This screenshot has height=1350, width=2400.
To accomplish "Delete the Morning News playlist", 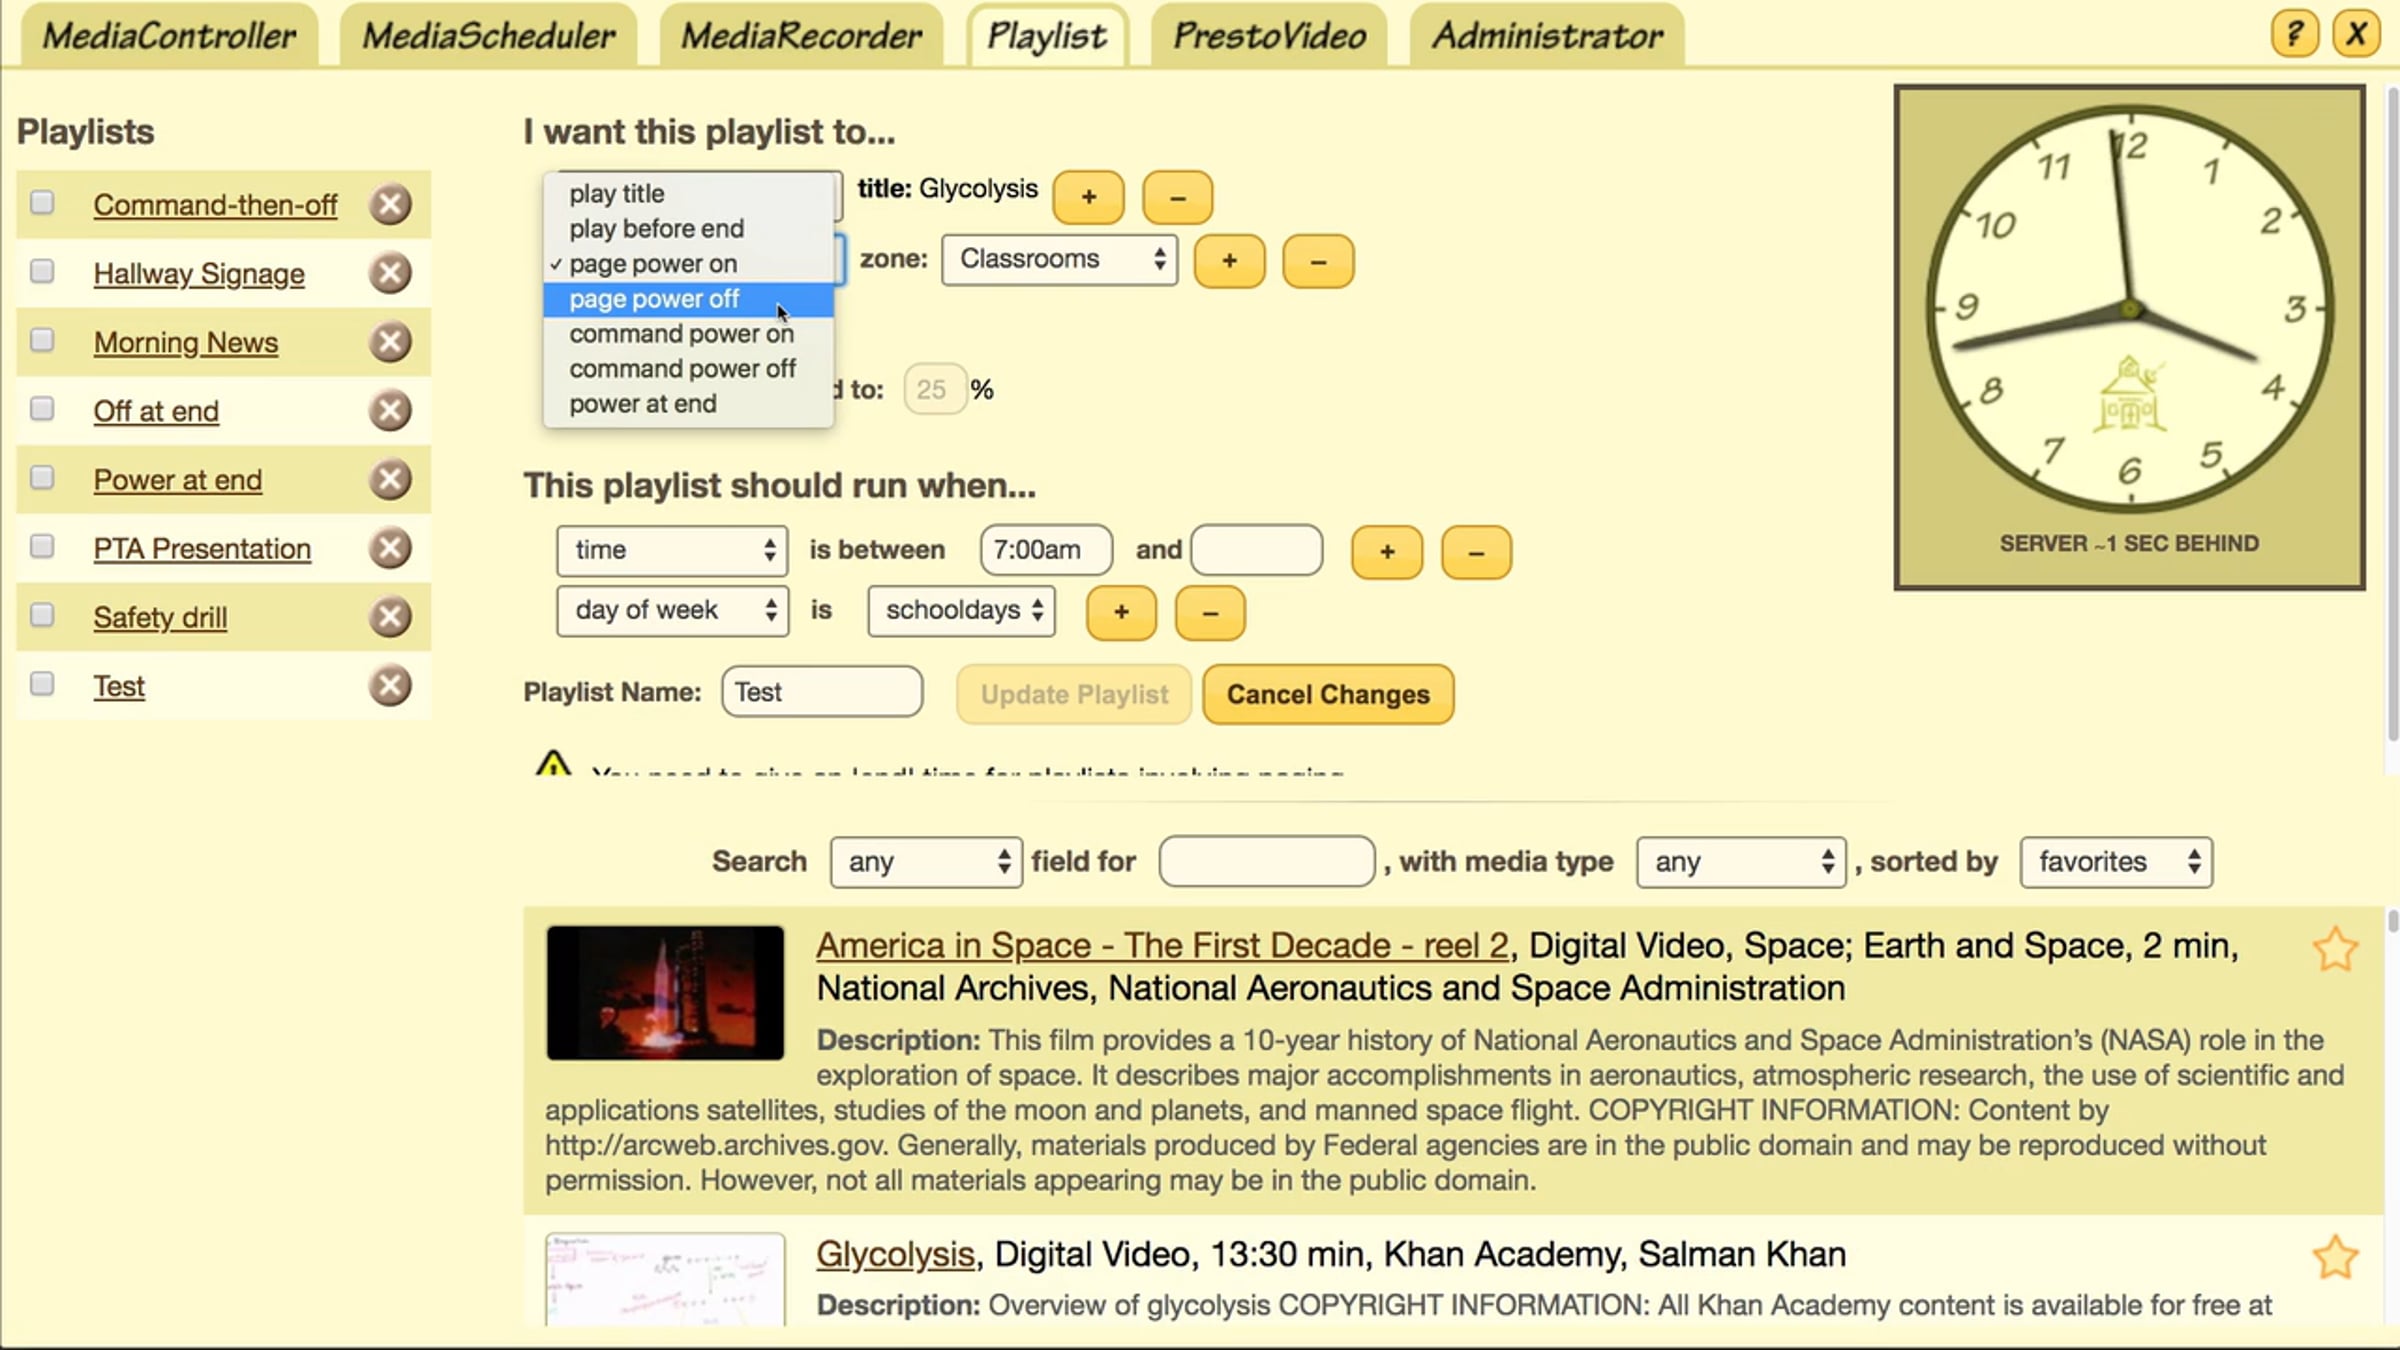I will (390, 342).
